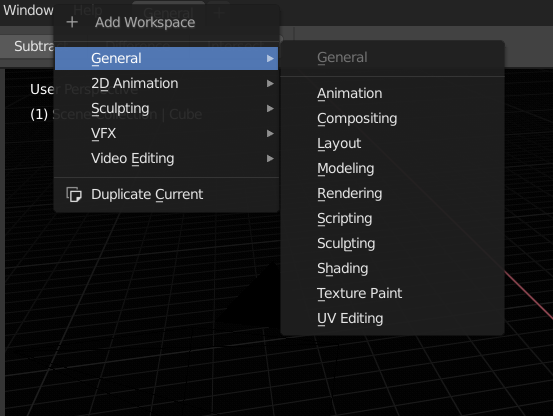This screenshot has height=416, width=553.
Task: Open the VFX workspace category
Action: pyautogui.click(x=166, y=134)
